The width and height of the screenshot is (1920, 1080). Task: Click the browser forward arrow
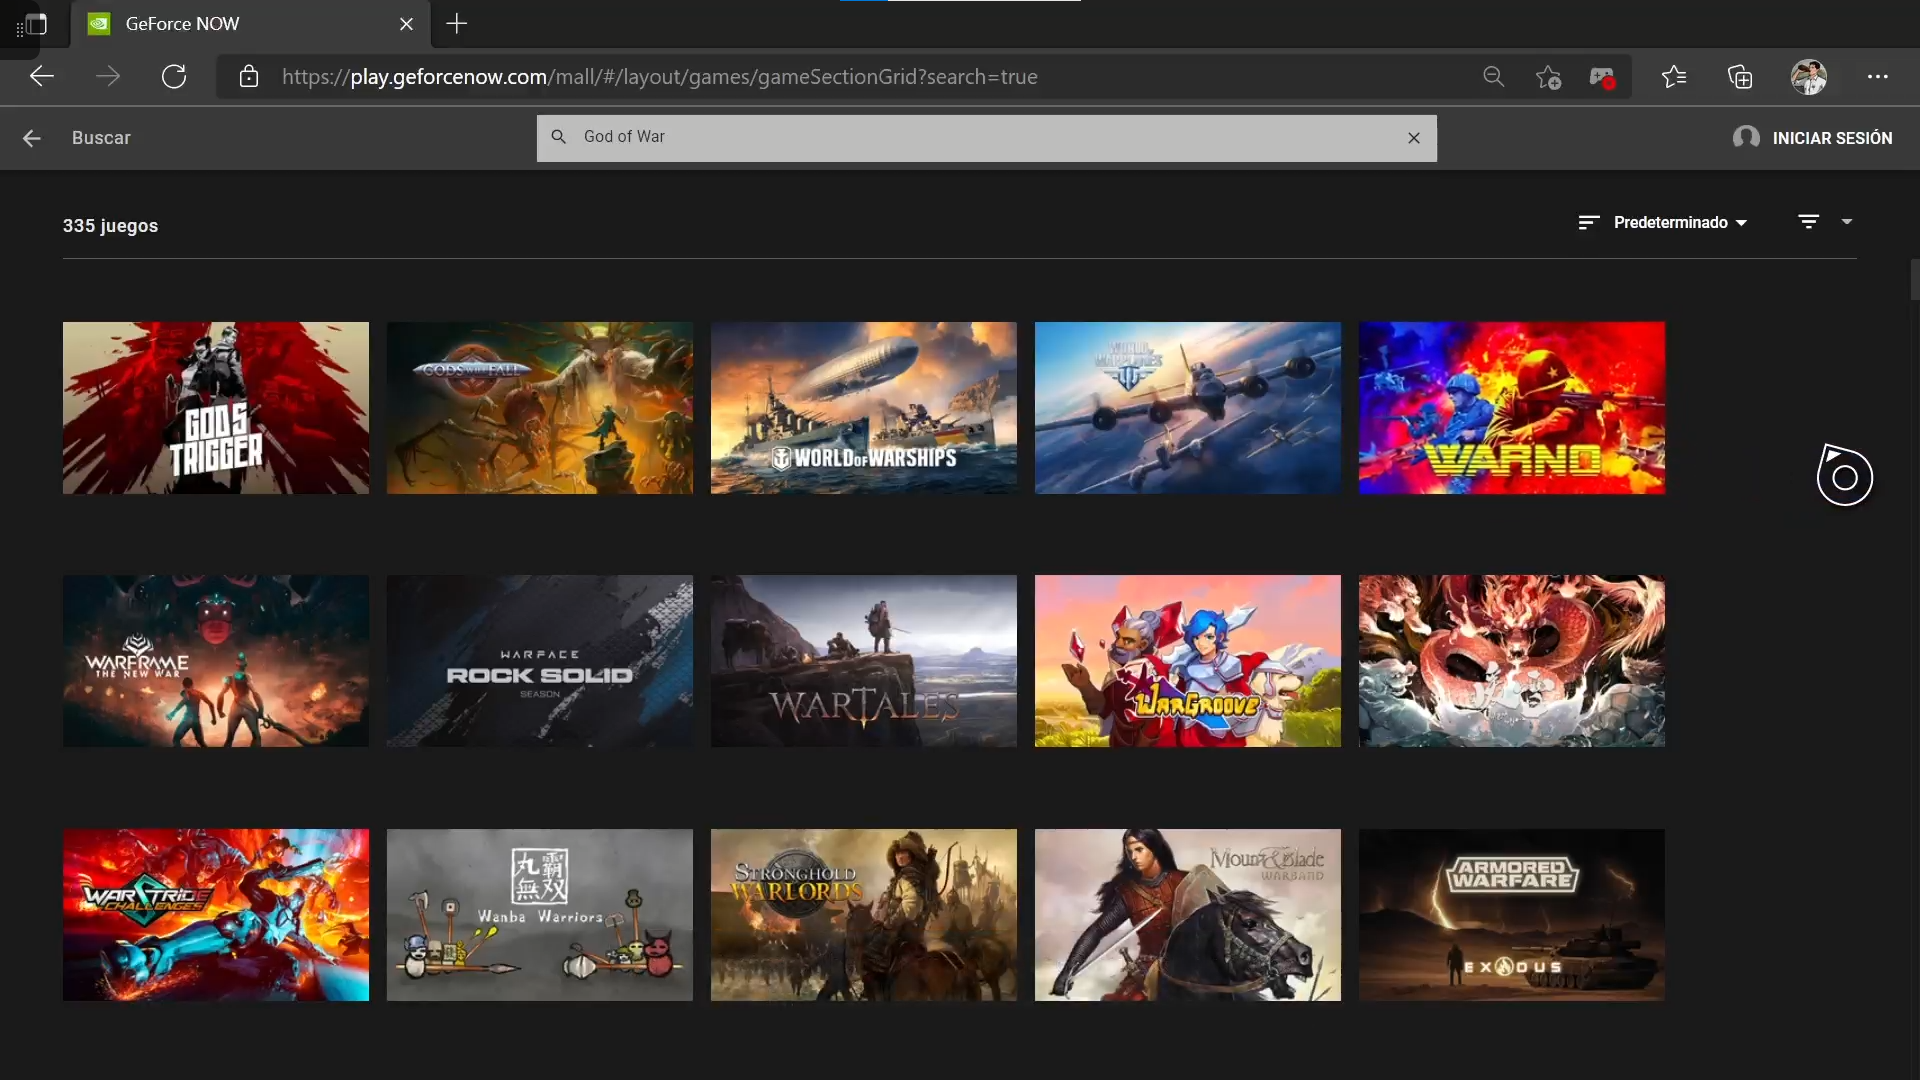108,77
